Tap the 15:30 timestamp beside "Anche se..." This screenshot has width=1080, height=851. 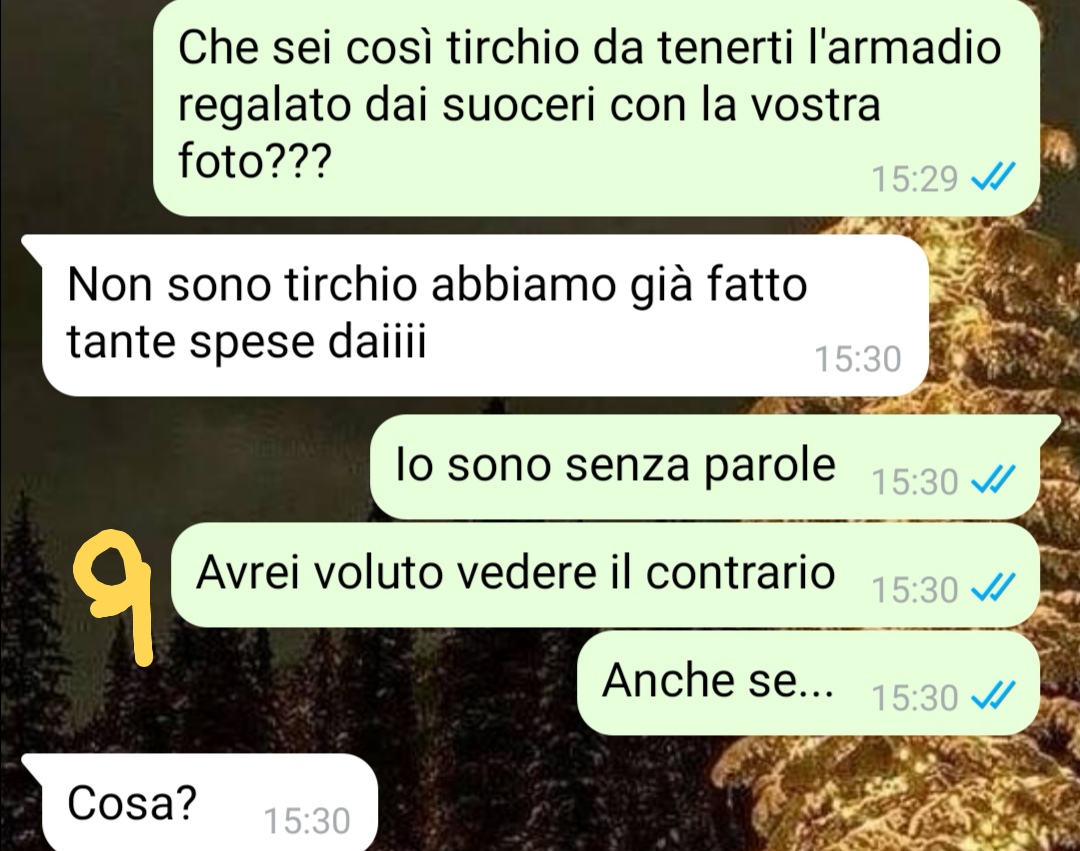[915, 697]
